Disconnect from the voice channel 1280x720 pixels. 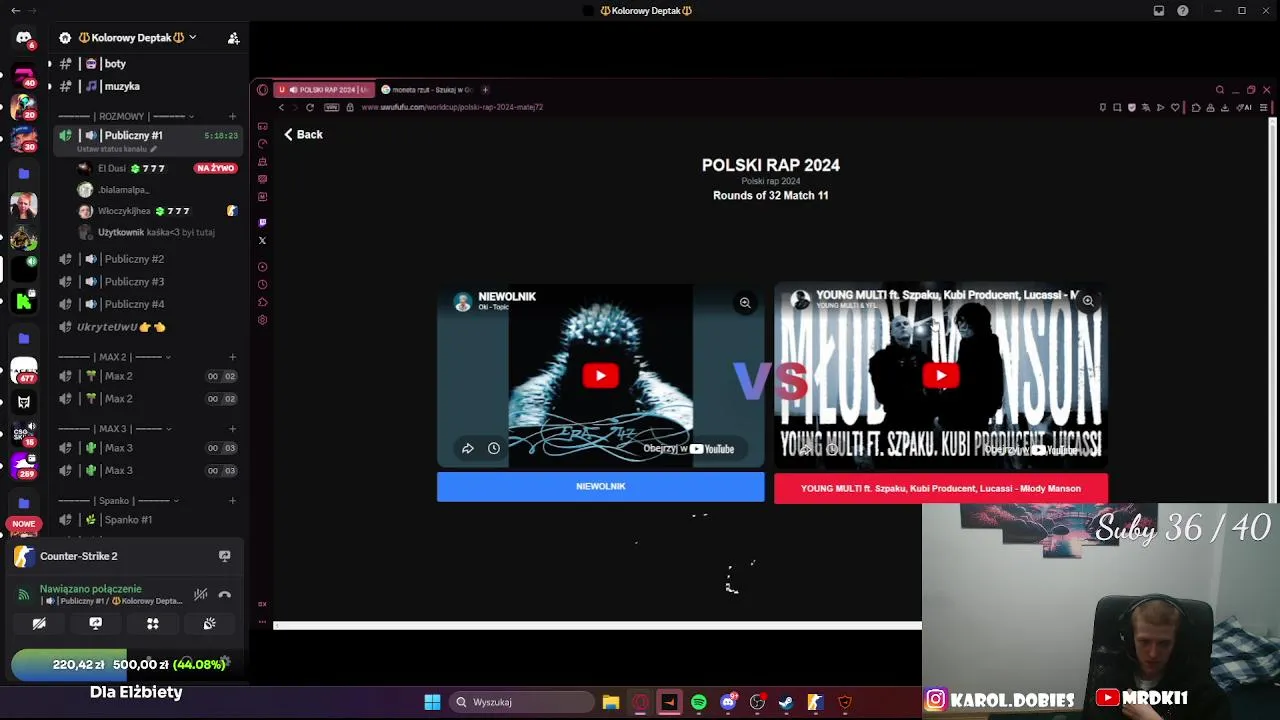pos(224,595)
